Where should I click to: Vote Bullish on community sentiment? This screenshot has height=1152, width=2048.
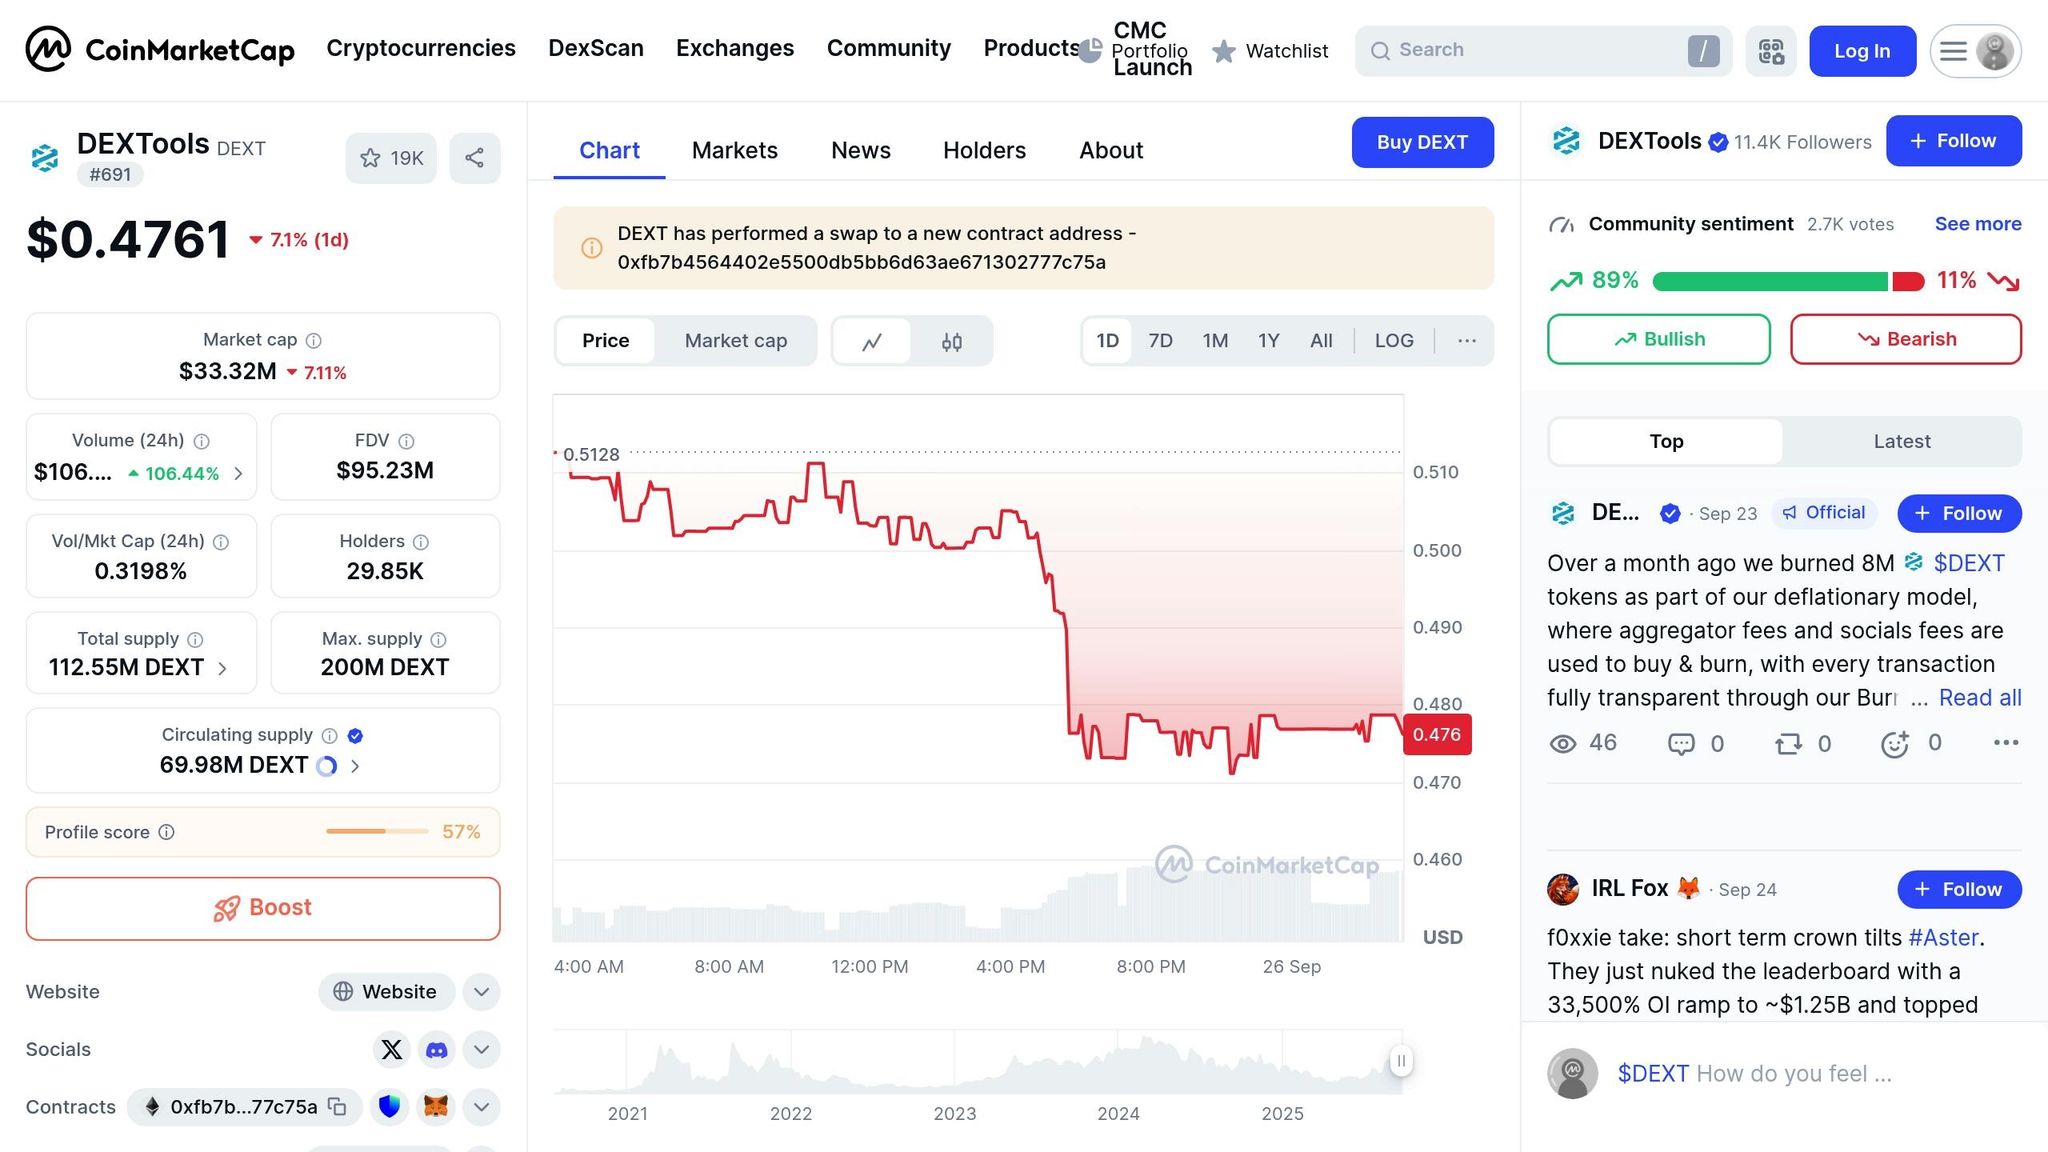(1658, 338)
